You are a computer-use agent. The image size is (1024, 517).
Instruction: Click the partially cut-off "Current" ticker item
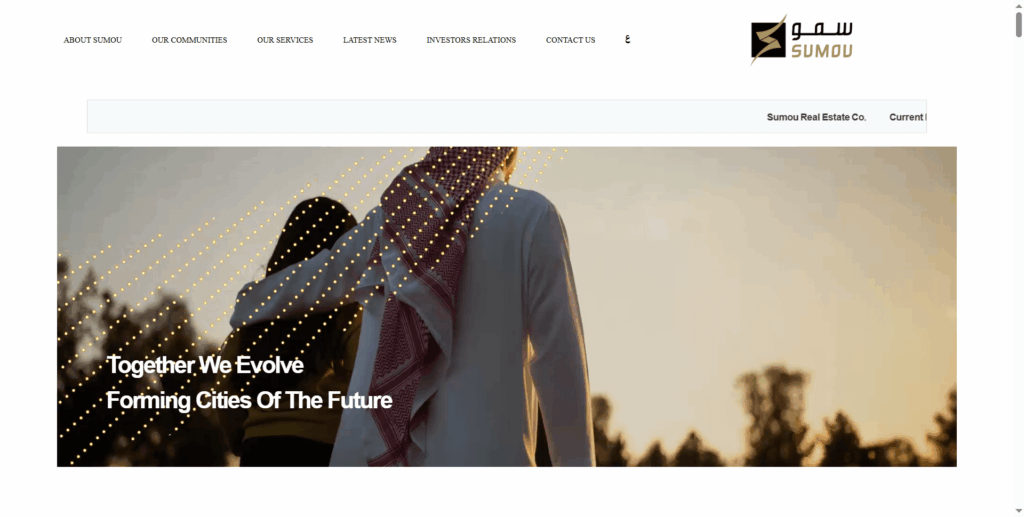click(x=907, y=117)
